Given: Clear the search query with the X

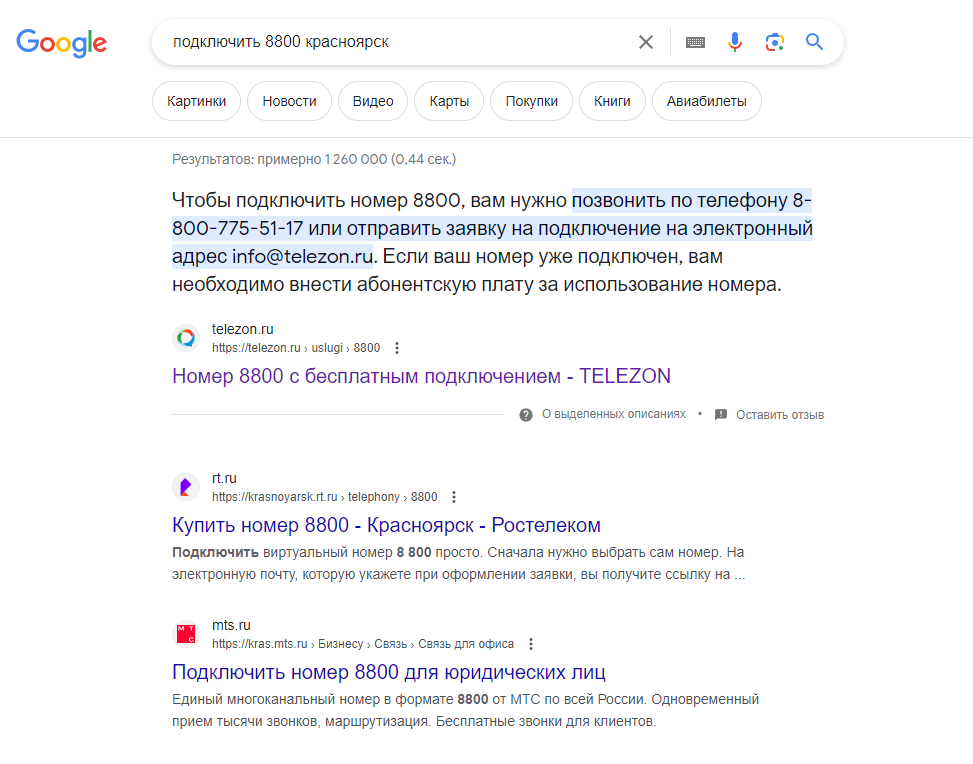Looking at the screenshot, I should click(645, 42).
